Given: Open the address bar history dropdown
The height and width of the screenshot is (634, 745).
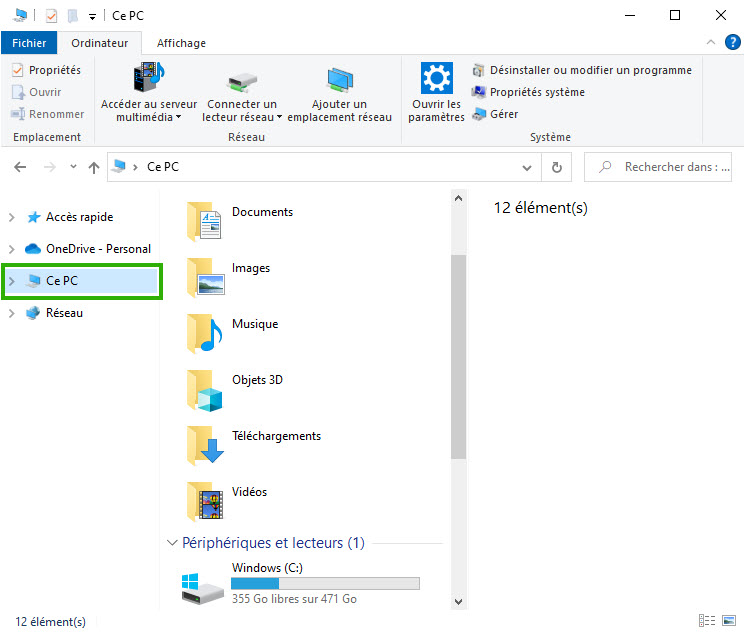Looking at the screenshot, I should 526,167.
